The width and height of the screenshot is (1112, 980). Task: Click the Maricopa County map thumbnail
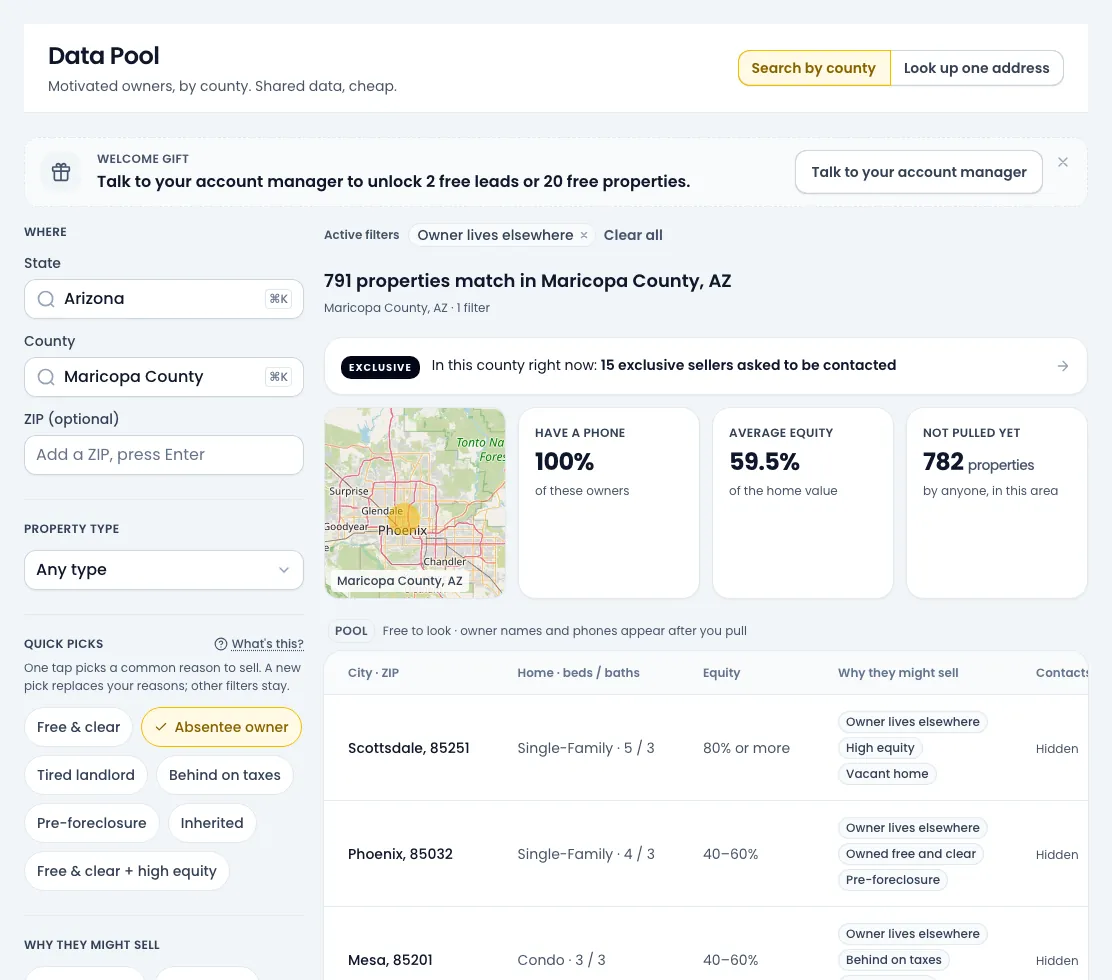tap(415, 503)
